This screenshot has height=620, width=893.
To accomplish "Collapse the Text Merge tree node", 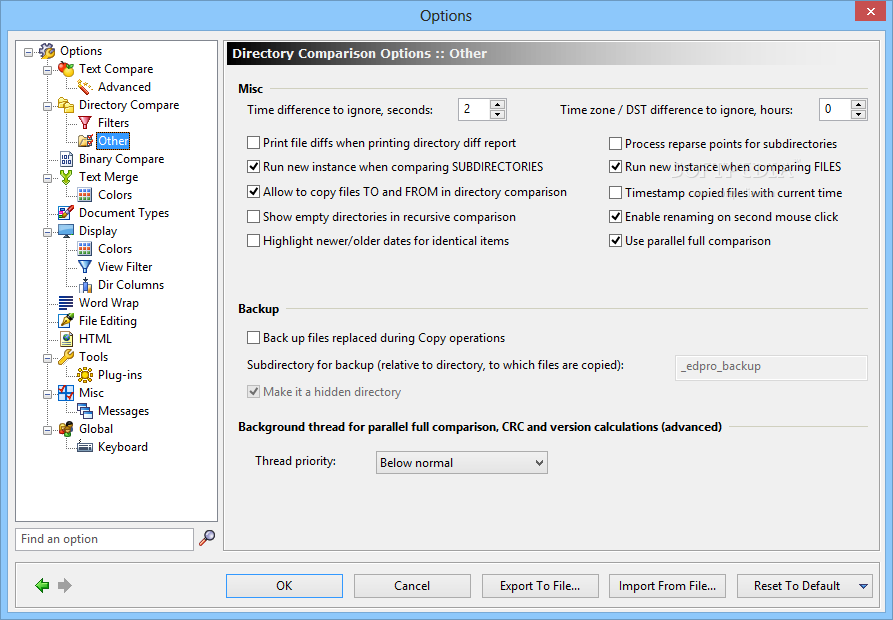I will [48, 178].
